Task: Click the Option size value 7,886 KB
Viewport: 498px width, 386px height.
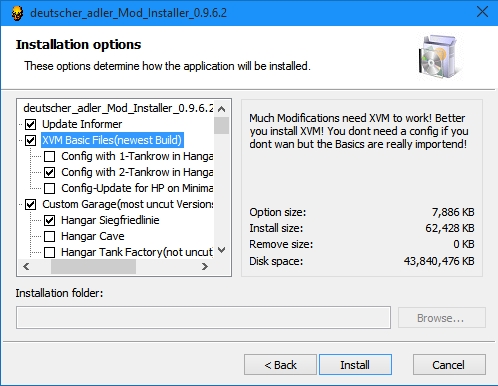Action: coord(453,212)
